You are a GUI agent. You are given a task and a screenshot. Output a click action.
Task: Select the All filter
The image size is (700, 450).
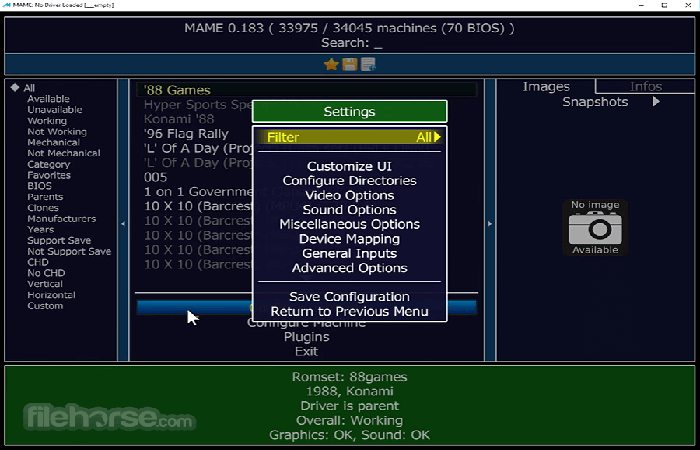29,88
